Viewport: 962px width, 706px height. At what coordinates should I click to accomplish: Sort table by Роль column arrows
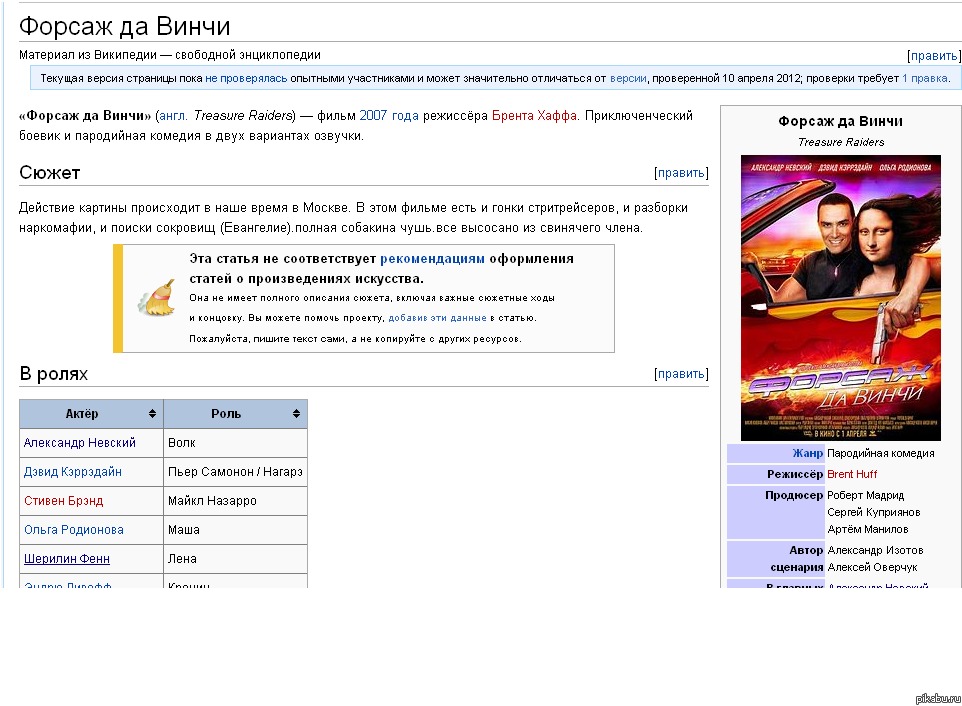tap(296, 414)
